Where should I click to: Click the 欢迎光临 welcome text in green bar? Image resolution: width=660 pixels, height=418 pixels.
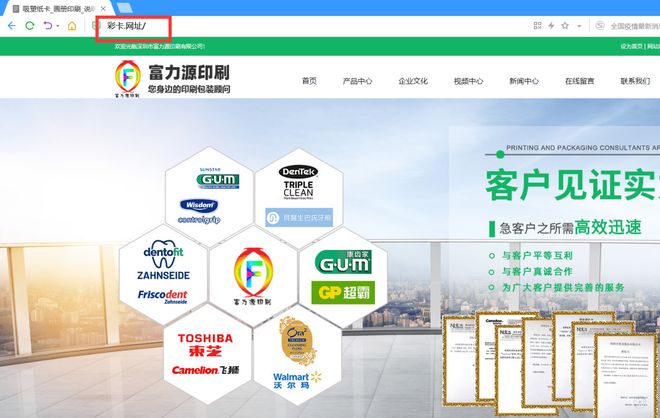(160, 46)
